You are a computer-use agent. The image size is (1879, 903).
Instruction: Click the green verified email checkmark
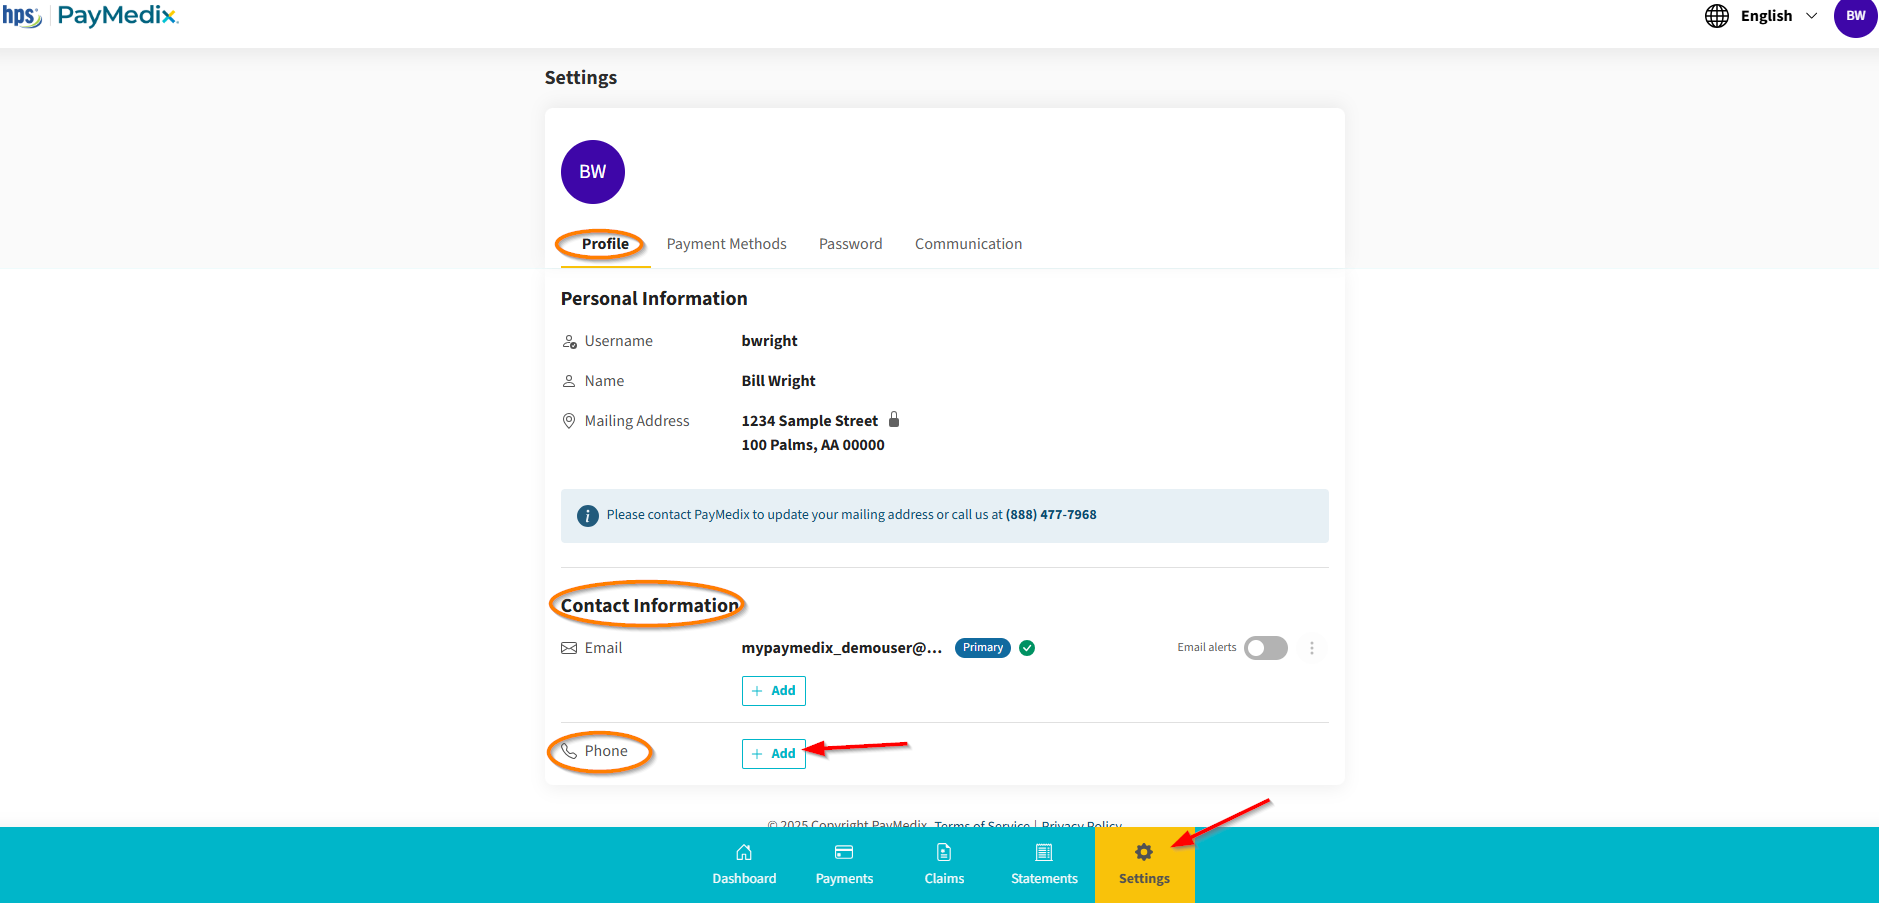click(x=1027, y=648)
